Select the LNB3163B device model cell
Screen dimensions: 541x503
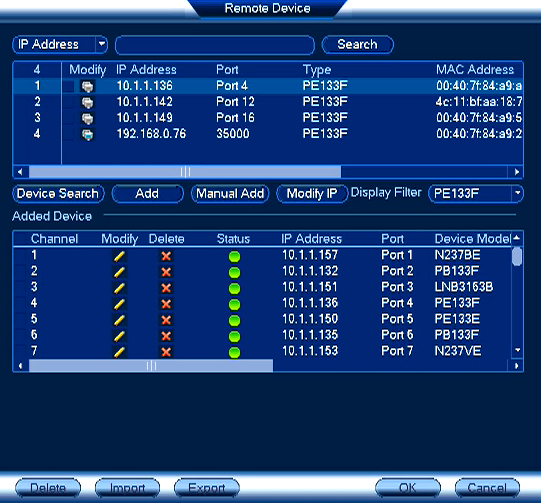[x=464, y=287]
